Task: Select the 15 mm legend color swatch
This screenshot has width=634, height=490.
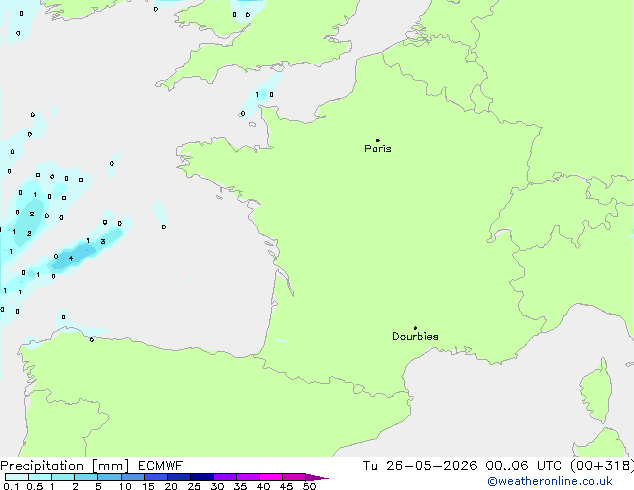Action: [x=156, y=477]
